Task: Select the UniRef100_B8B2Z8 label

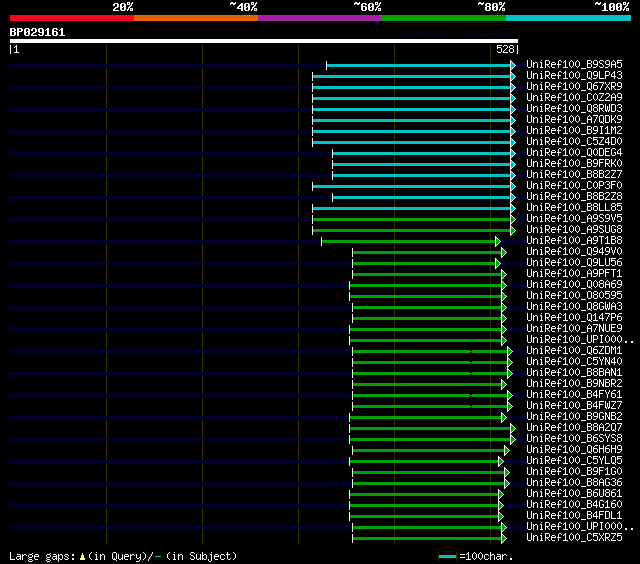Action: tap(574, 197)
